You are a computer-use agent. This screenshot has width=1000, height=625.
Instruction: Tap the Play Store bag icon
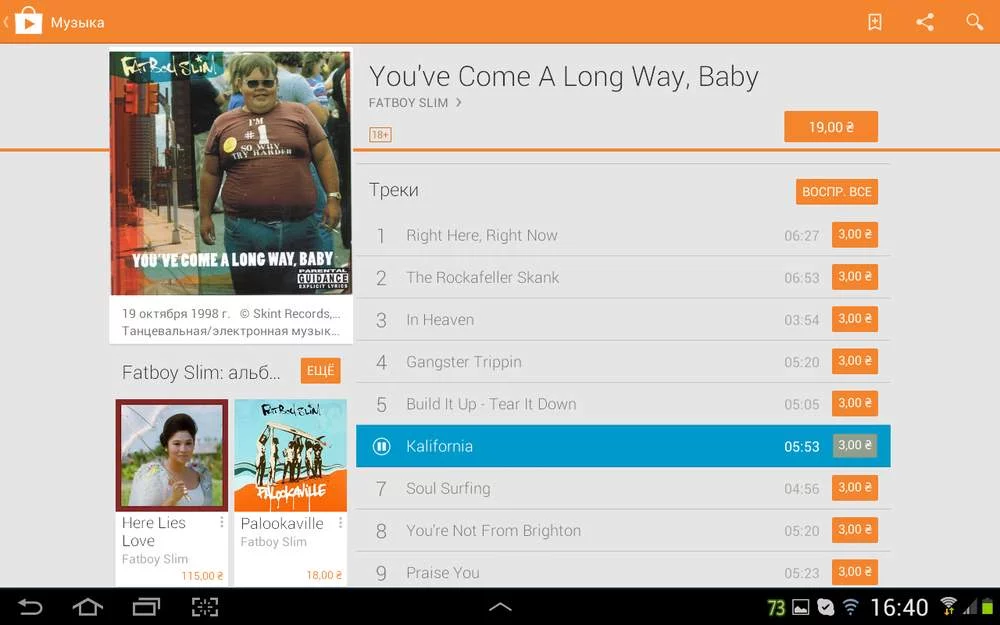click(x=28, y=22)
